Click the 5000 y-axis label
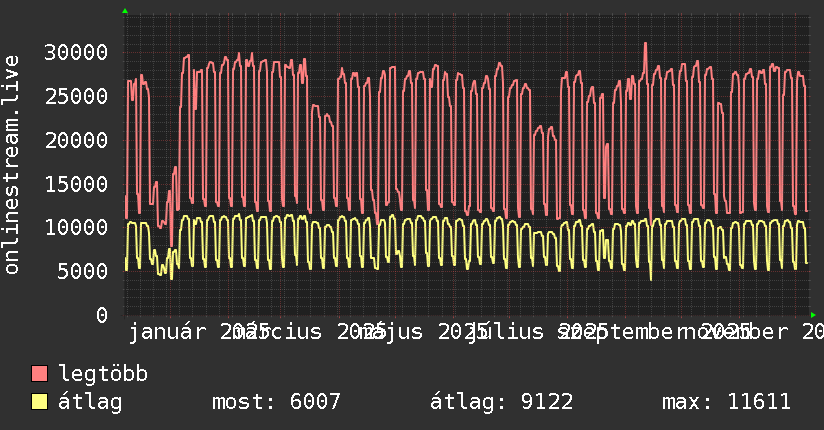 [83, 271]
